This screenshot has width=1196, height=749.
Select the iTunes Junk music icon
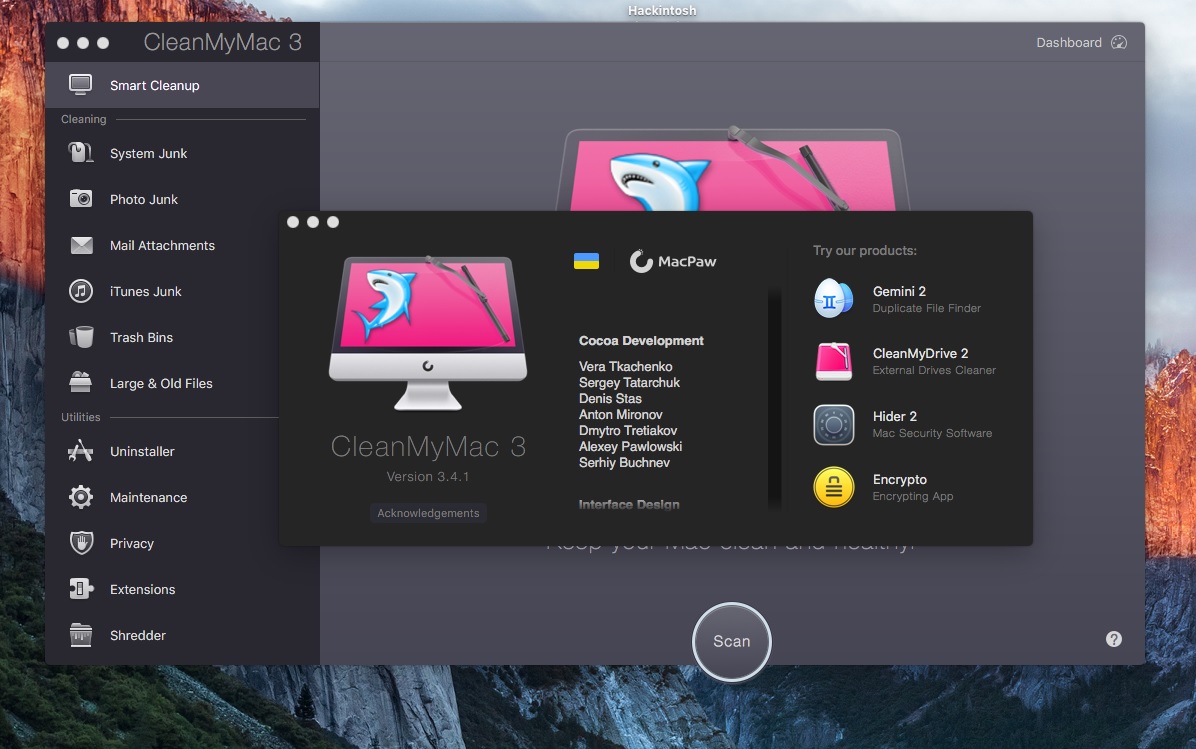[x=81, y=291]
